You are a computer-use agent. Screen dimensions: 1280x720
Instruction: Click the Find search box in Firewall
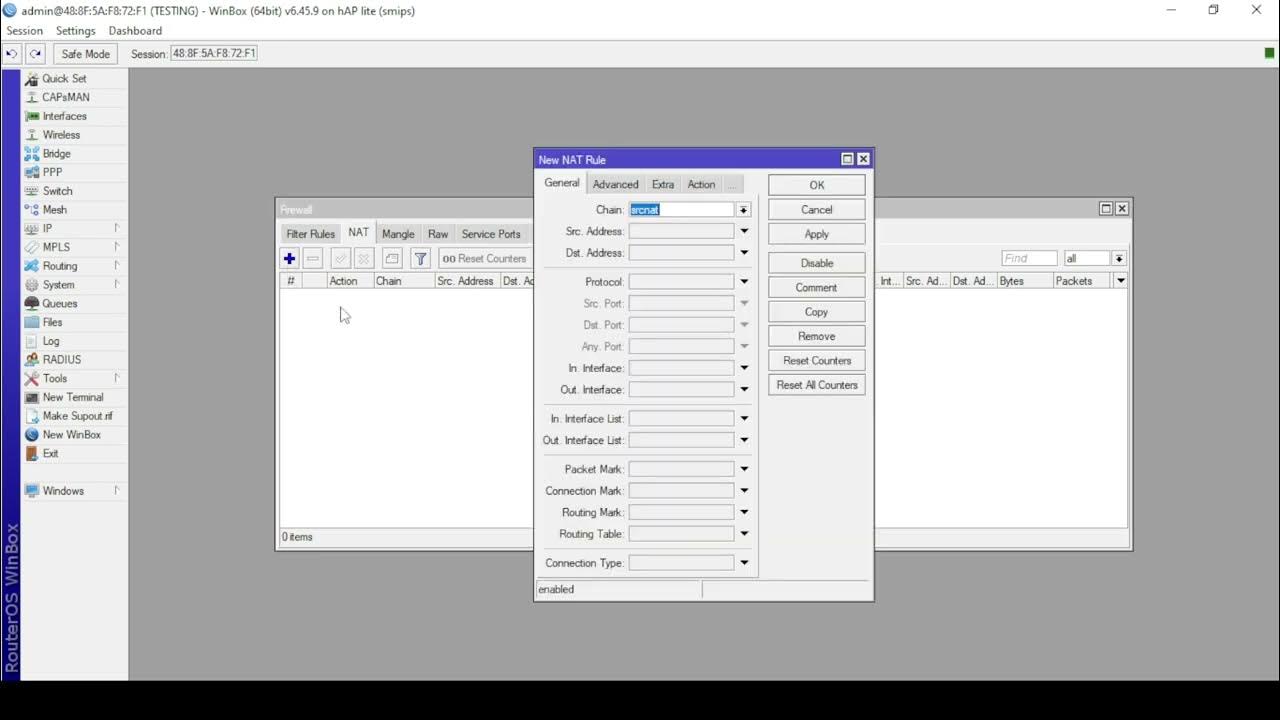1029,258
